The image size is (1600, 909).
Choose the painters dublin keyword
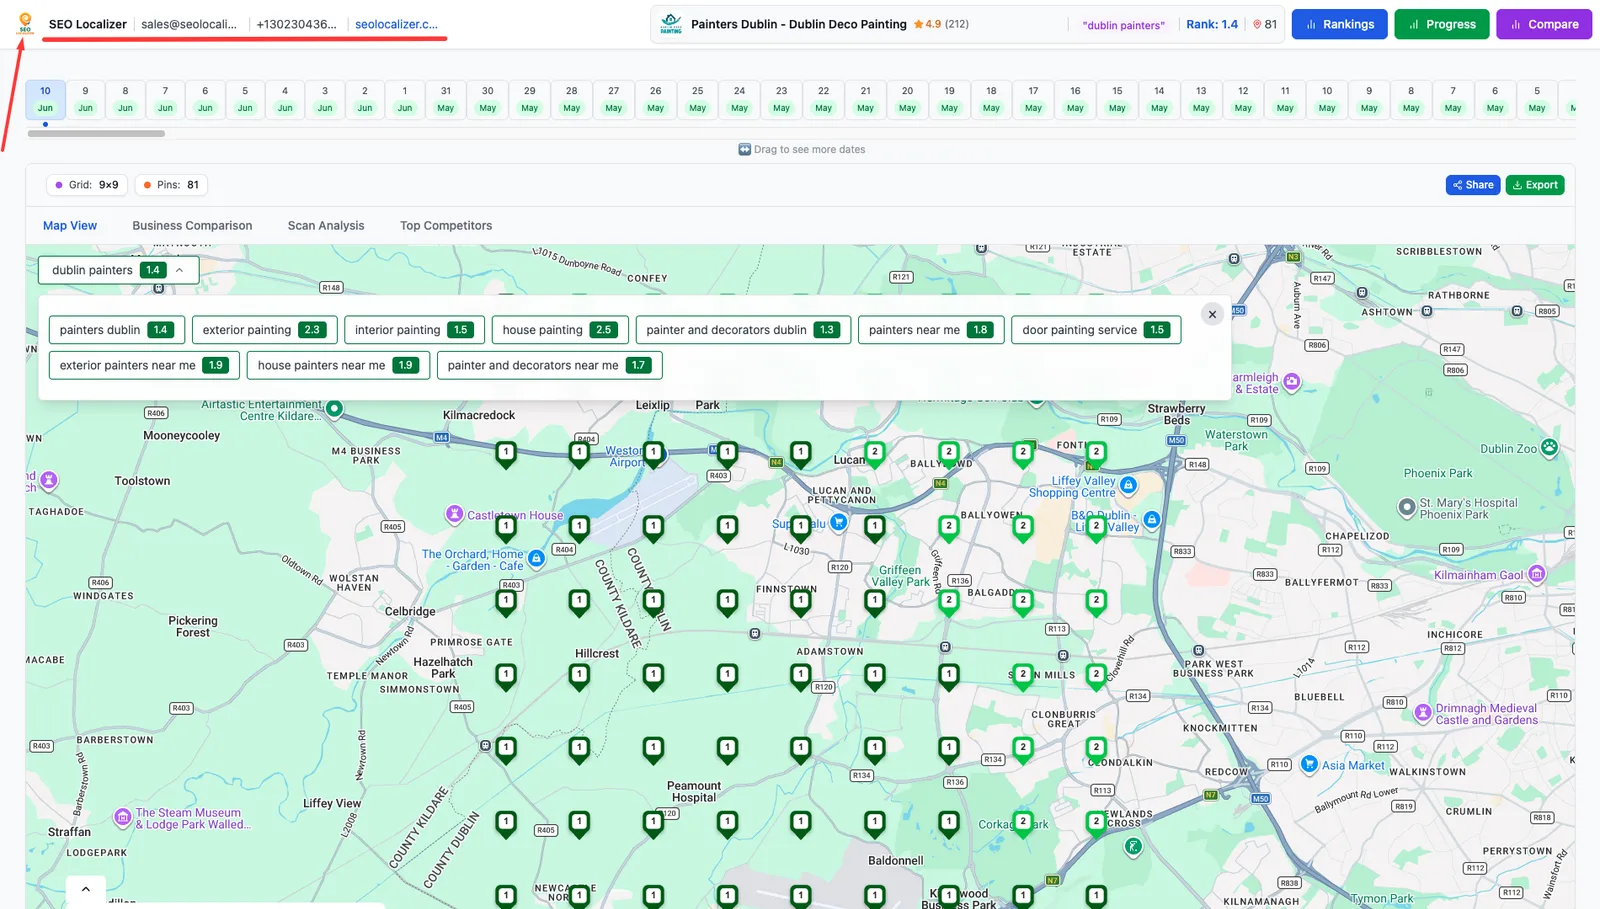[x=115, y=330]
